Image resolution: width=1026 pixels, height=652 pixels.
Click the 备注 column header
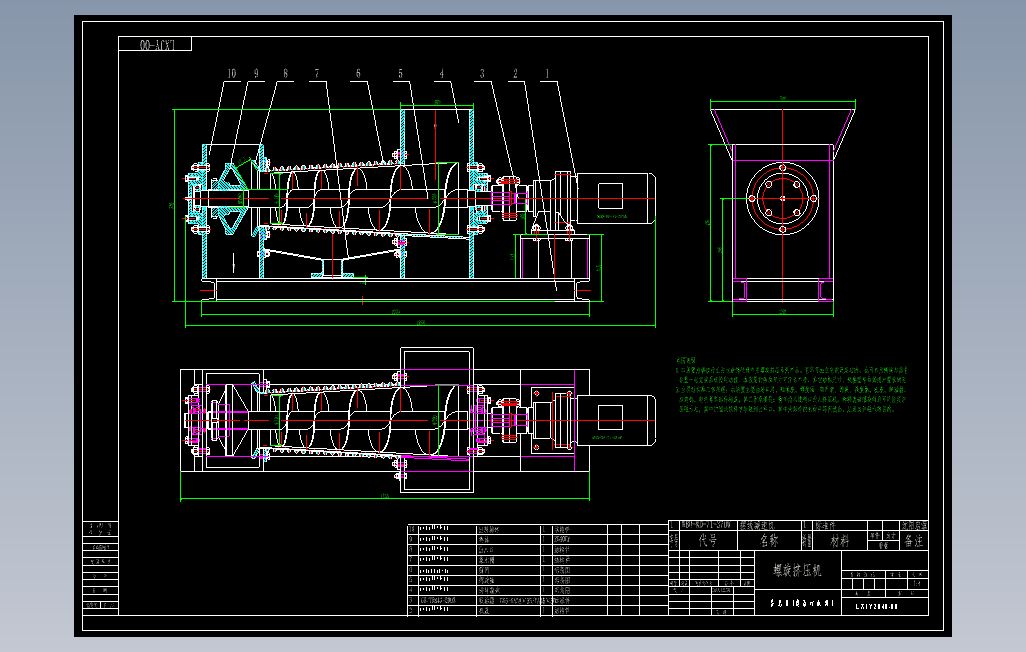click(913, 540)
